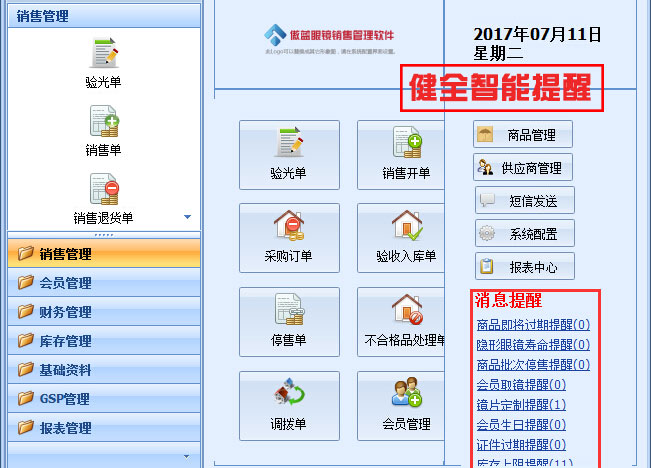This screenshot has height=468, width=651.
Task: Click the 短信发送 button
Action: [524, 200]
